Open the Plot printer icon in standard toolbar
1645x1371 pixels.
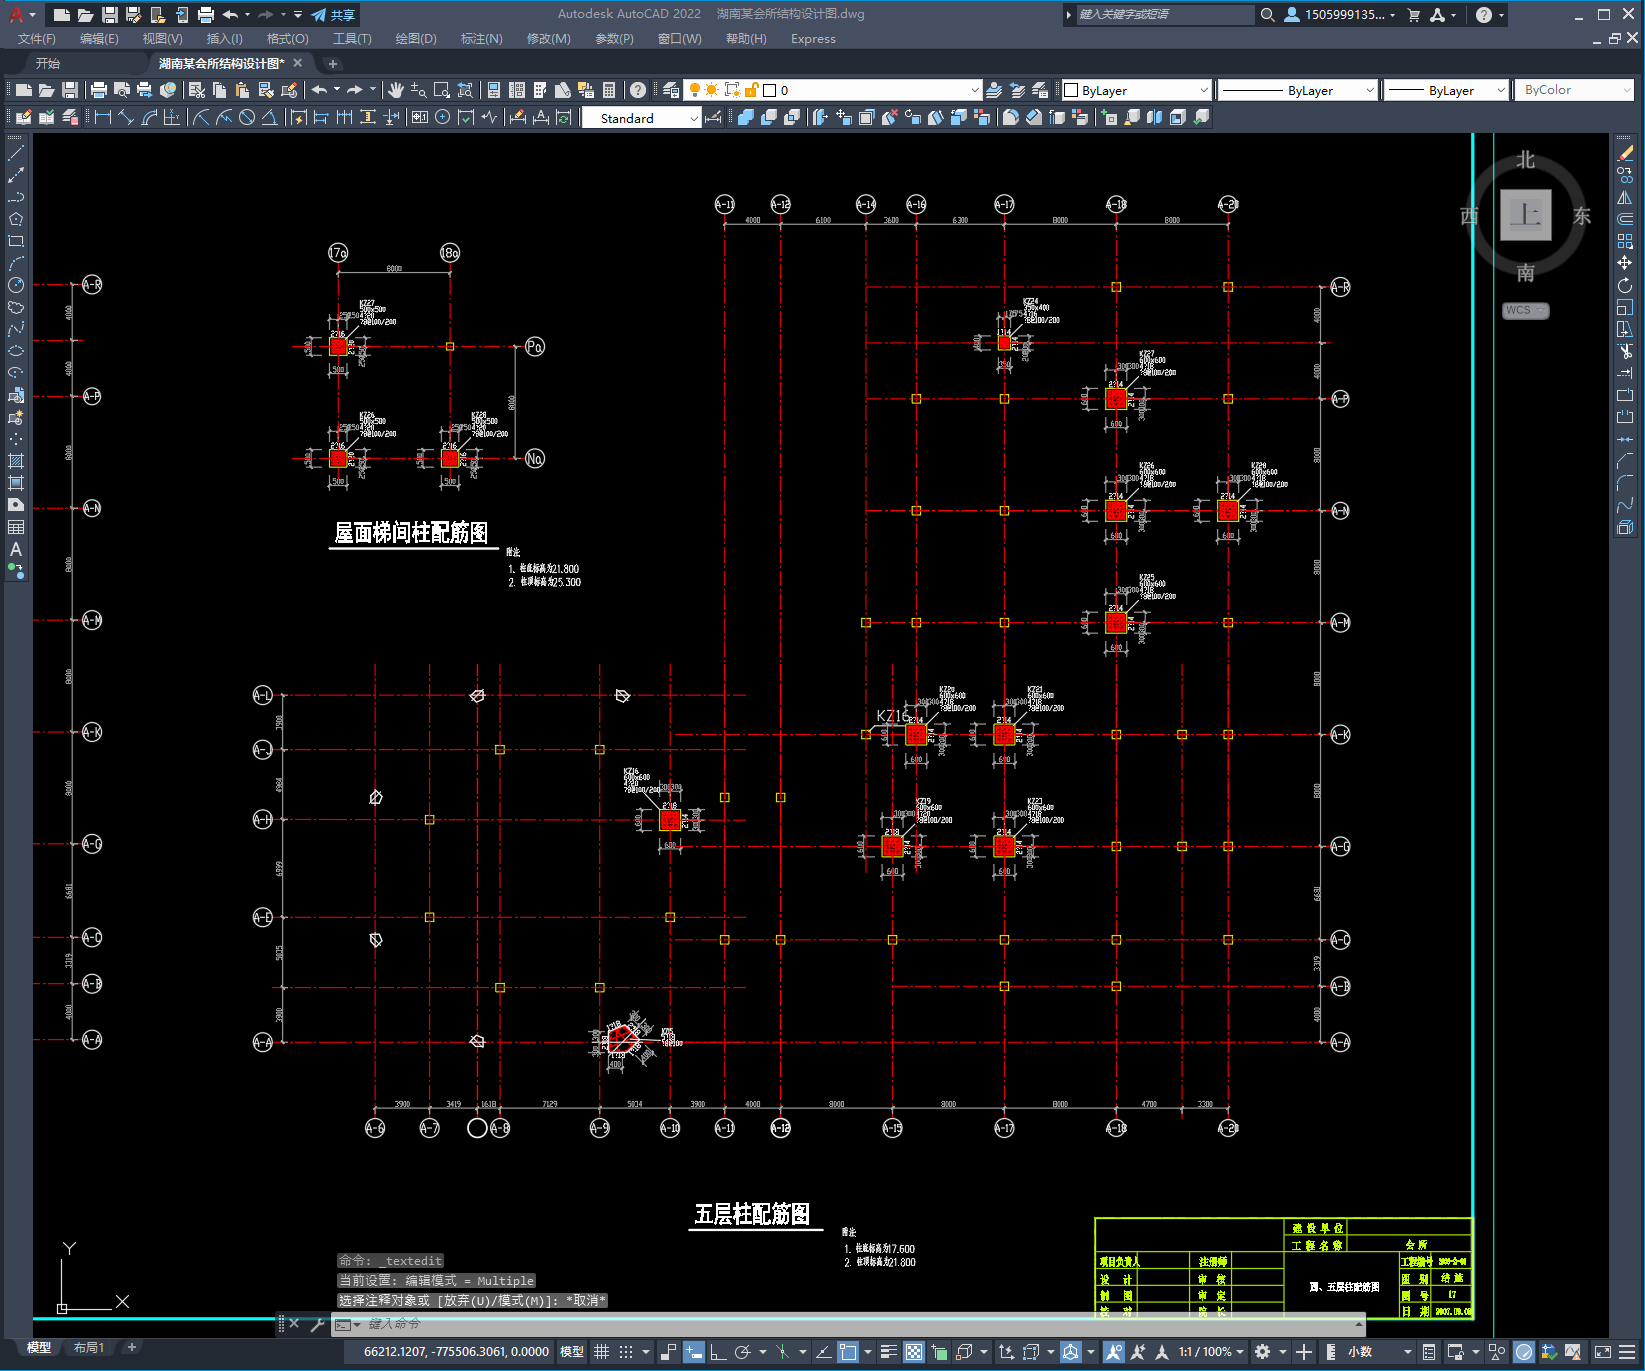click(x=98, y=90)
